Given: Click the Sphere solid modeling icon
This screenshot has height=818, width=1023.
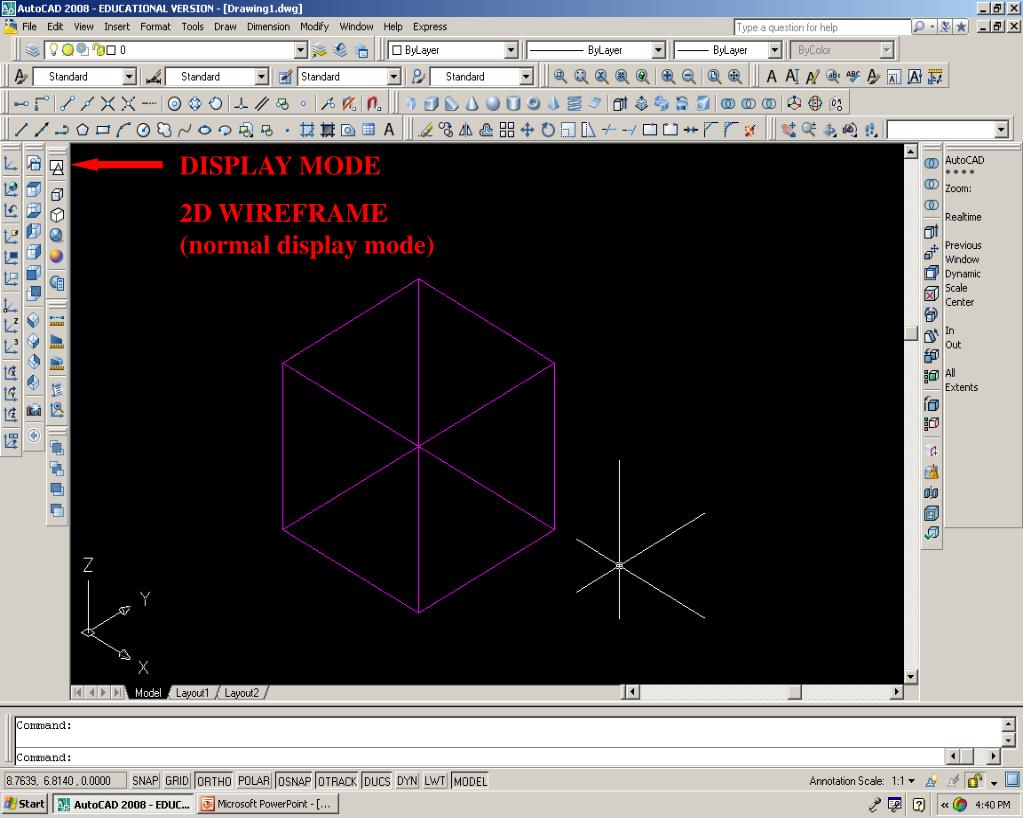Looking at the screenshot, I should point(492,103).
